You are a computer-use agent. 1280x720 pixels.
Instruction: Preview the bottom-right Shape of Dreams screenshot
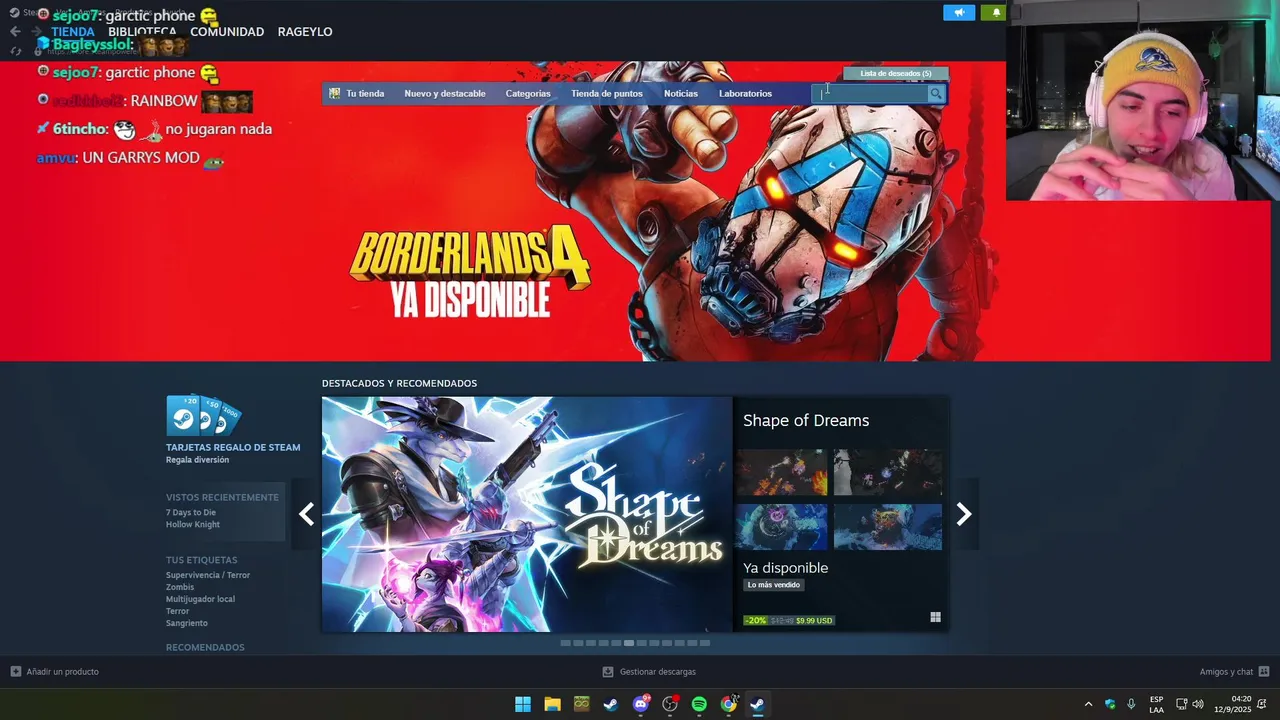tap(888, 527)
